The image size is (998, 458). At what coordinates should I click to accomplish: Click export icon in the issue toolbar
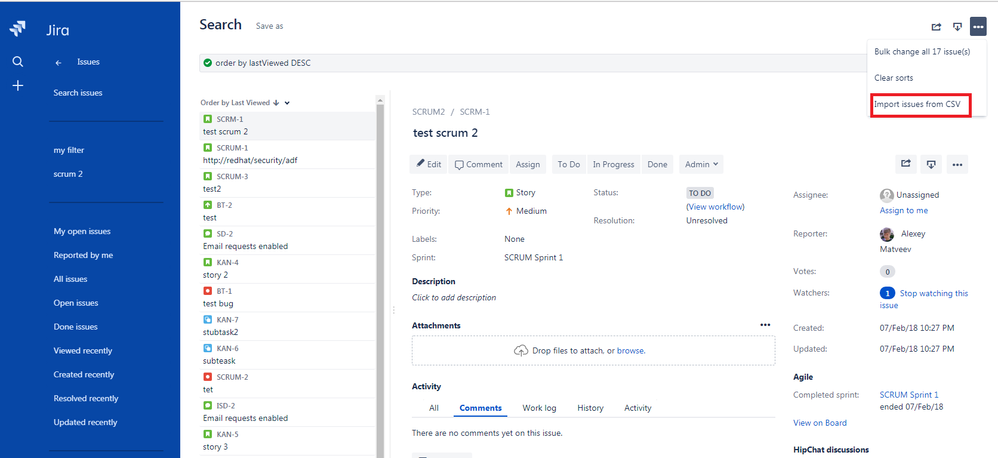click(x=931, y=164)
